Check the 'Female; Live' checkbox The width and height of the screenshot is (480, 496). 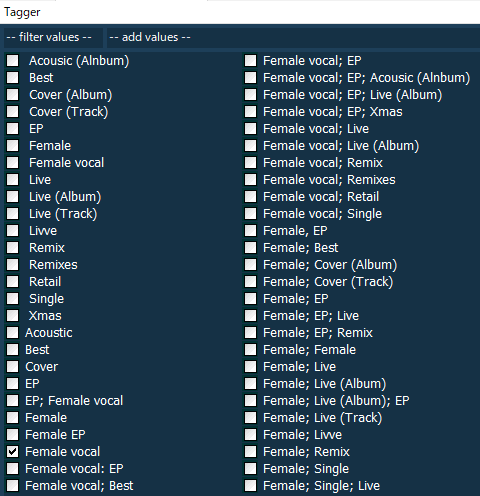[x=250, y=366]
